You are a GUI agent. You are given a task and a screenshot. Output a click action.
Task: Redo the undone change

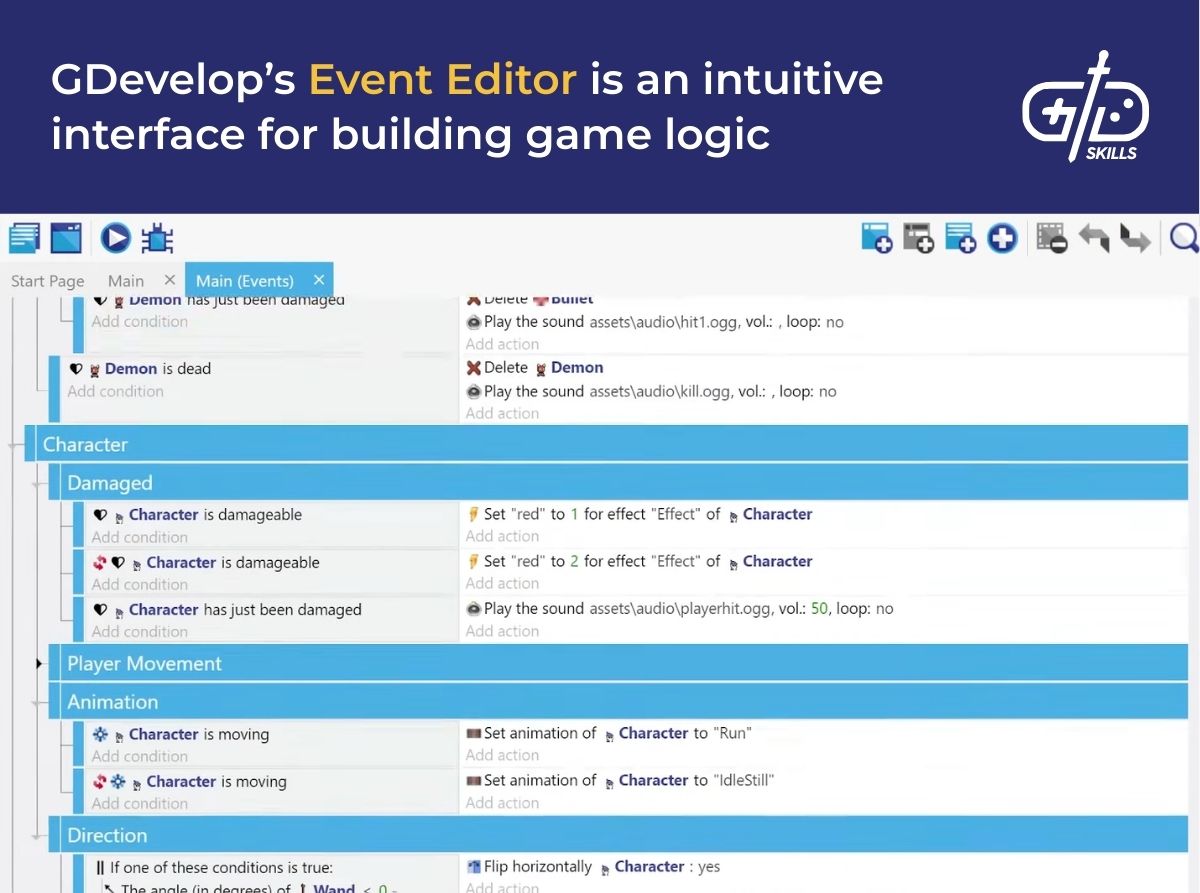pos(1135,238)
